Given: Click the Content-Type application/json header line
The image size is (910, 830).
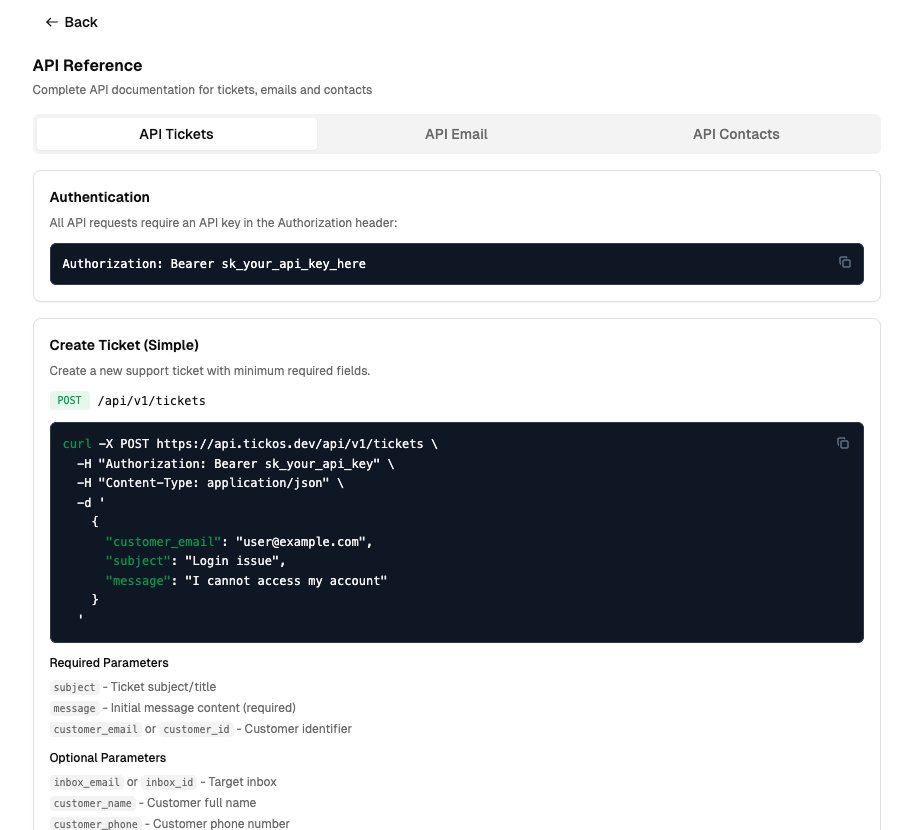Looking at the screenshot, I should point(210,483).
